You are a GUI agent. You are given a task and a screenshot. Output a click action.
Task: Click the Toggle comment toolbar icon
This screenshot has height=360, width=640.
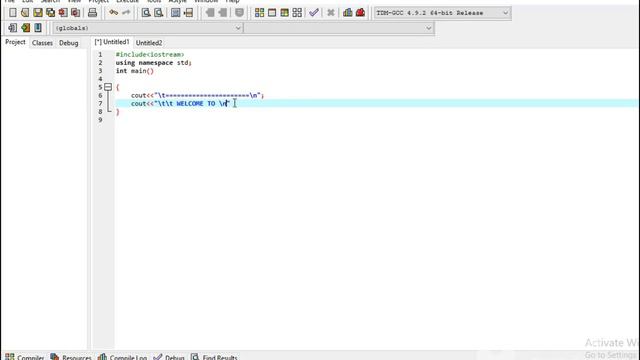click(x=239, y=13)
